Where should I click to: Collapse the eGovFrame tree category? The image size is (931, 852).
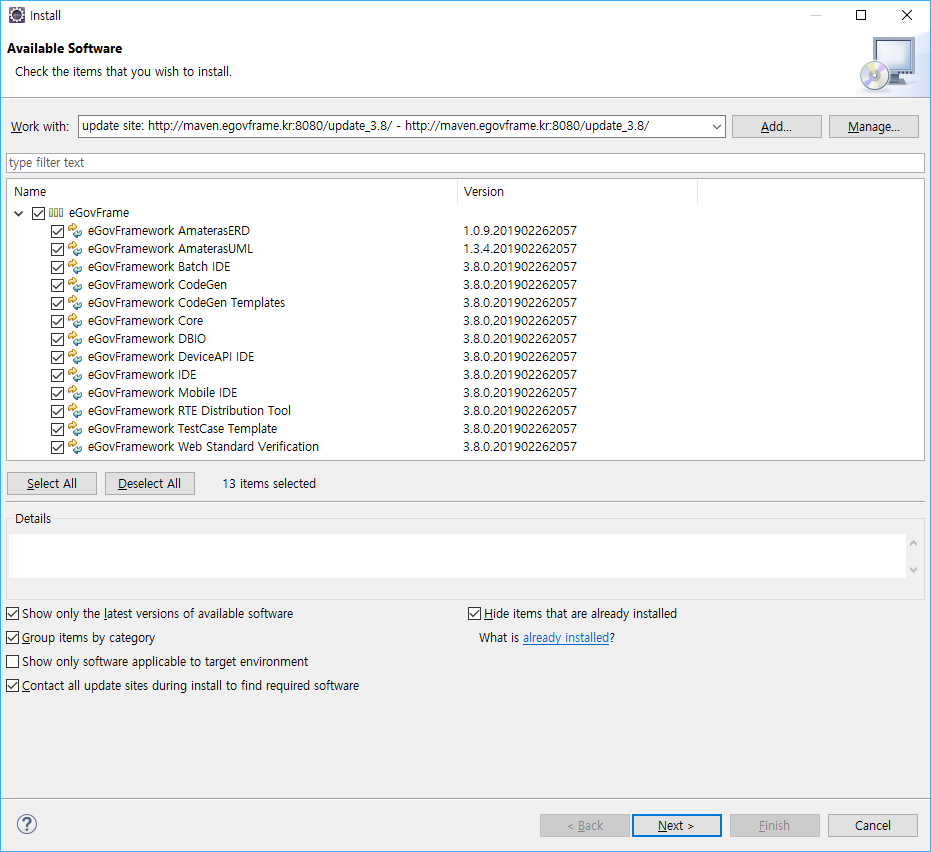click(20, 213)
